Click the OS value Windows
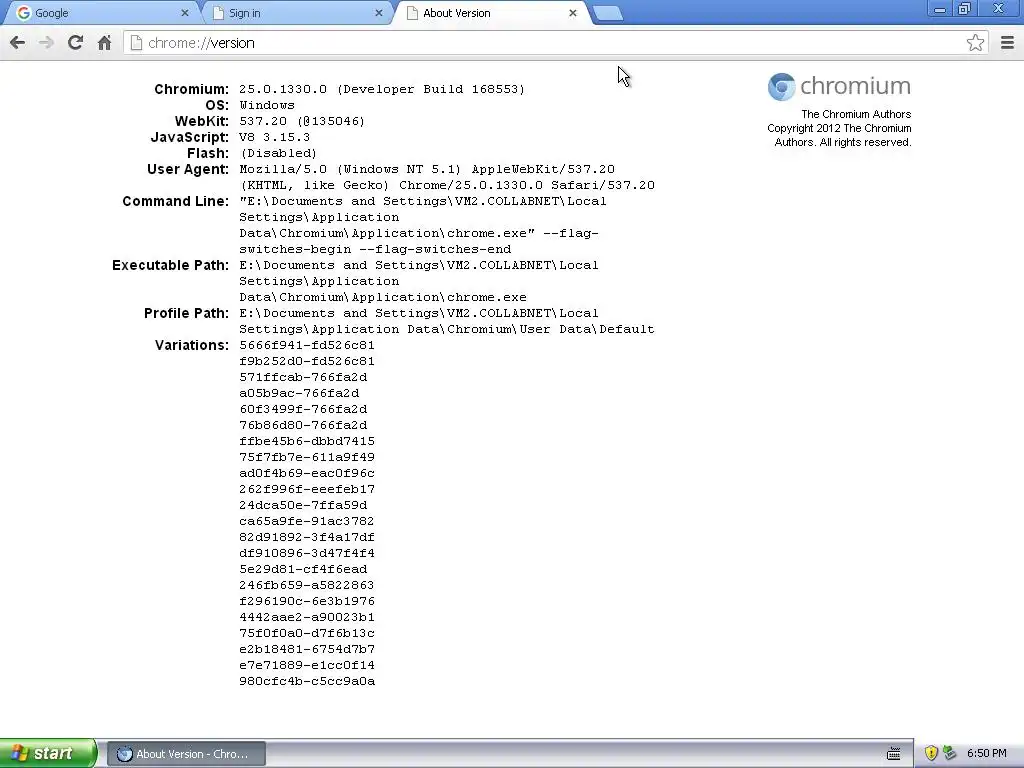Screen dimensions: 1024x768 pyautogui.click(x=266, y=105)
